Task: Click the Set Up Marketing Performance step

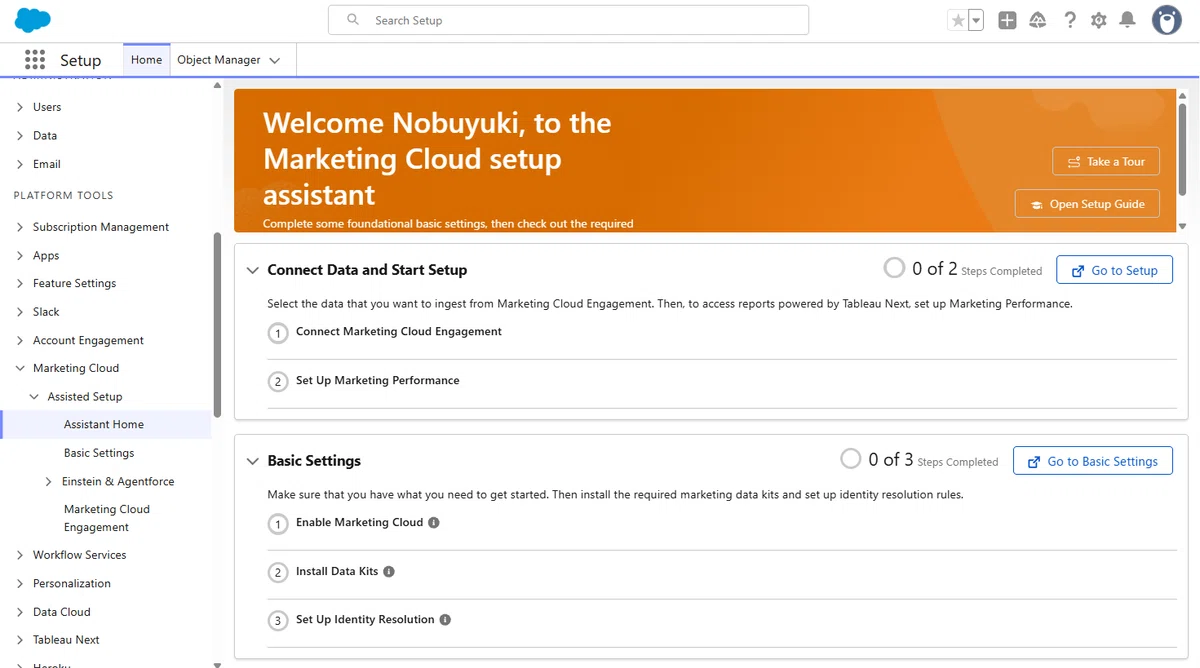Action: (x=378, y=380)
